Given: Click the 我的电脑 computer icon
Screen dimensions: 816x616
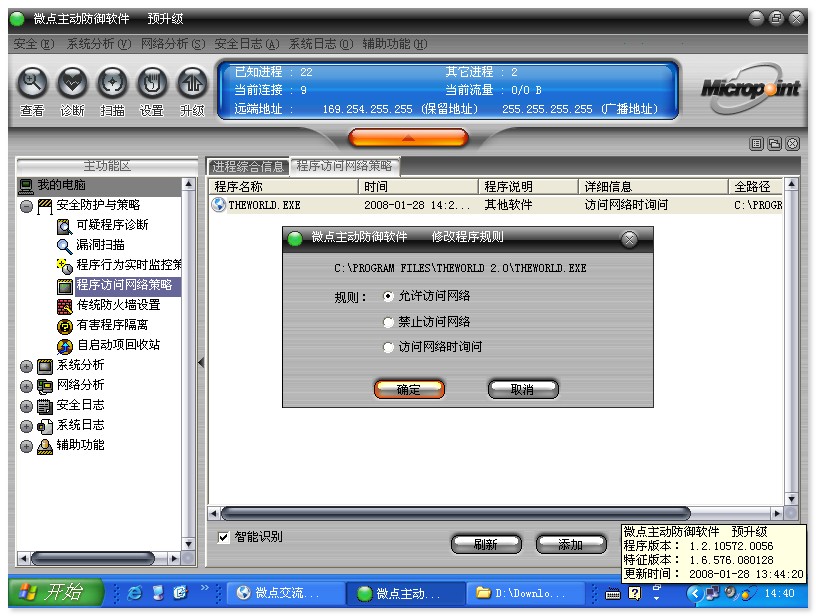Looking at the screenshot, I should point(26,186).
